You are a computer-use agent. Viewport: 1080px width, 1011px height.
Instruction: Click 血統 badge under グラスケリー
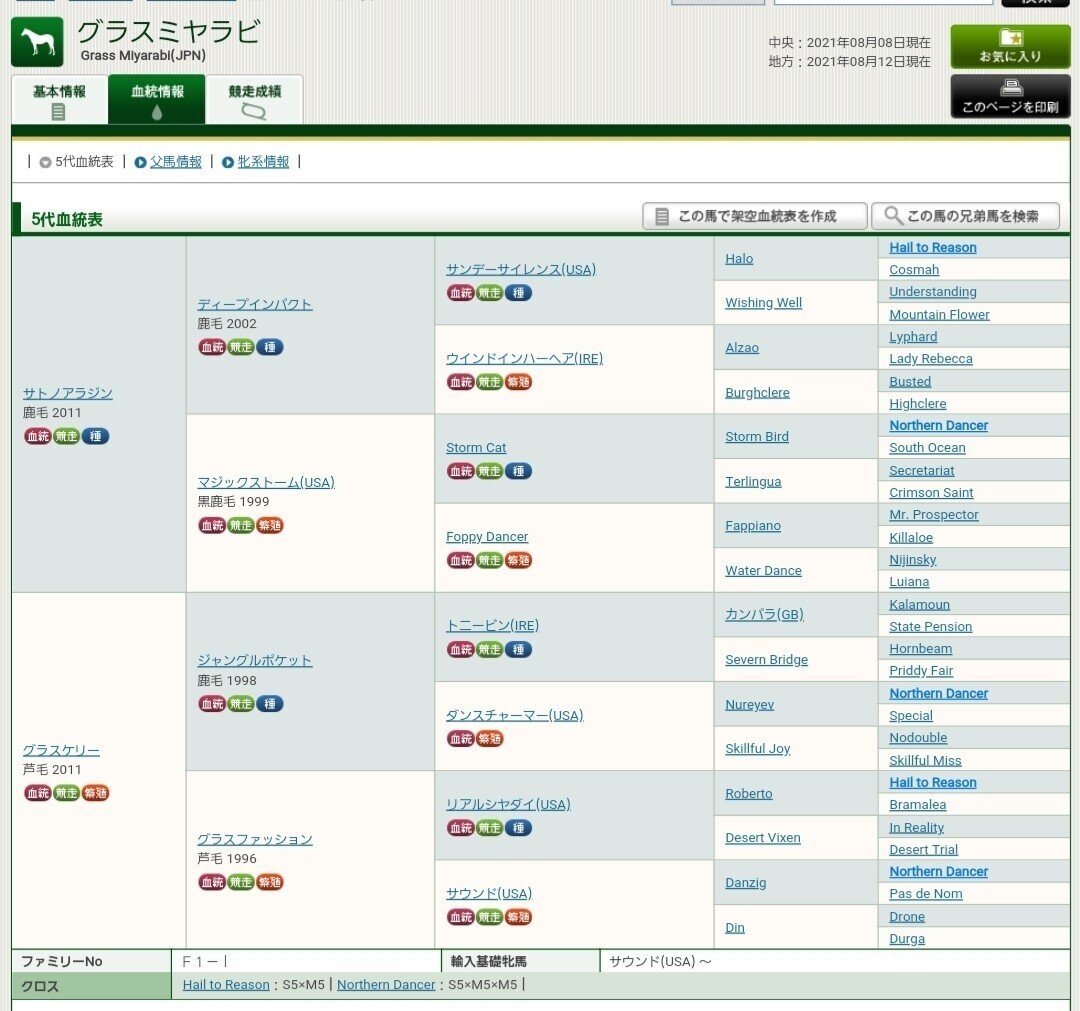[x=38, y=793]
